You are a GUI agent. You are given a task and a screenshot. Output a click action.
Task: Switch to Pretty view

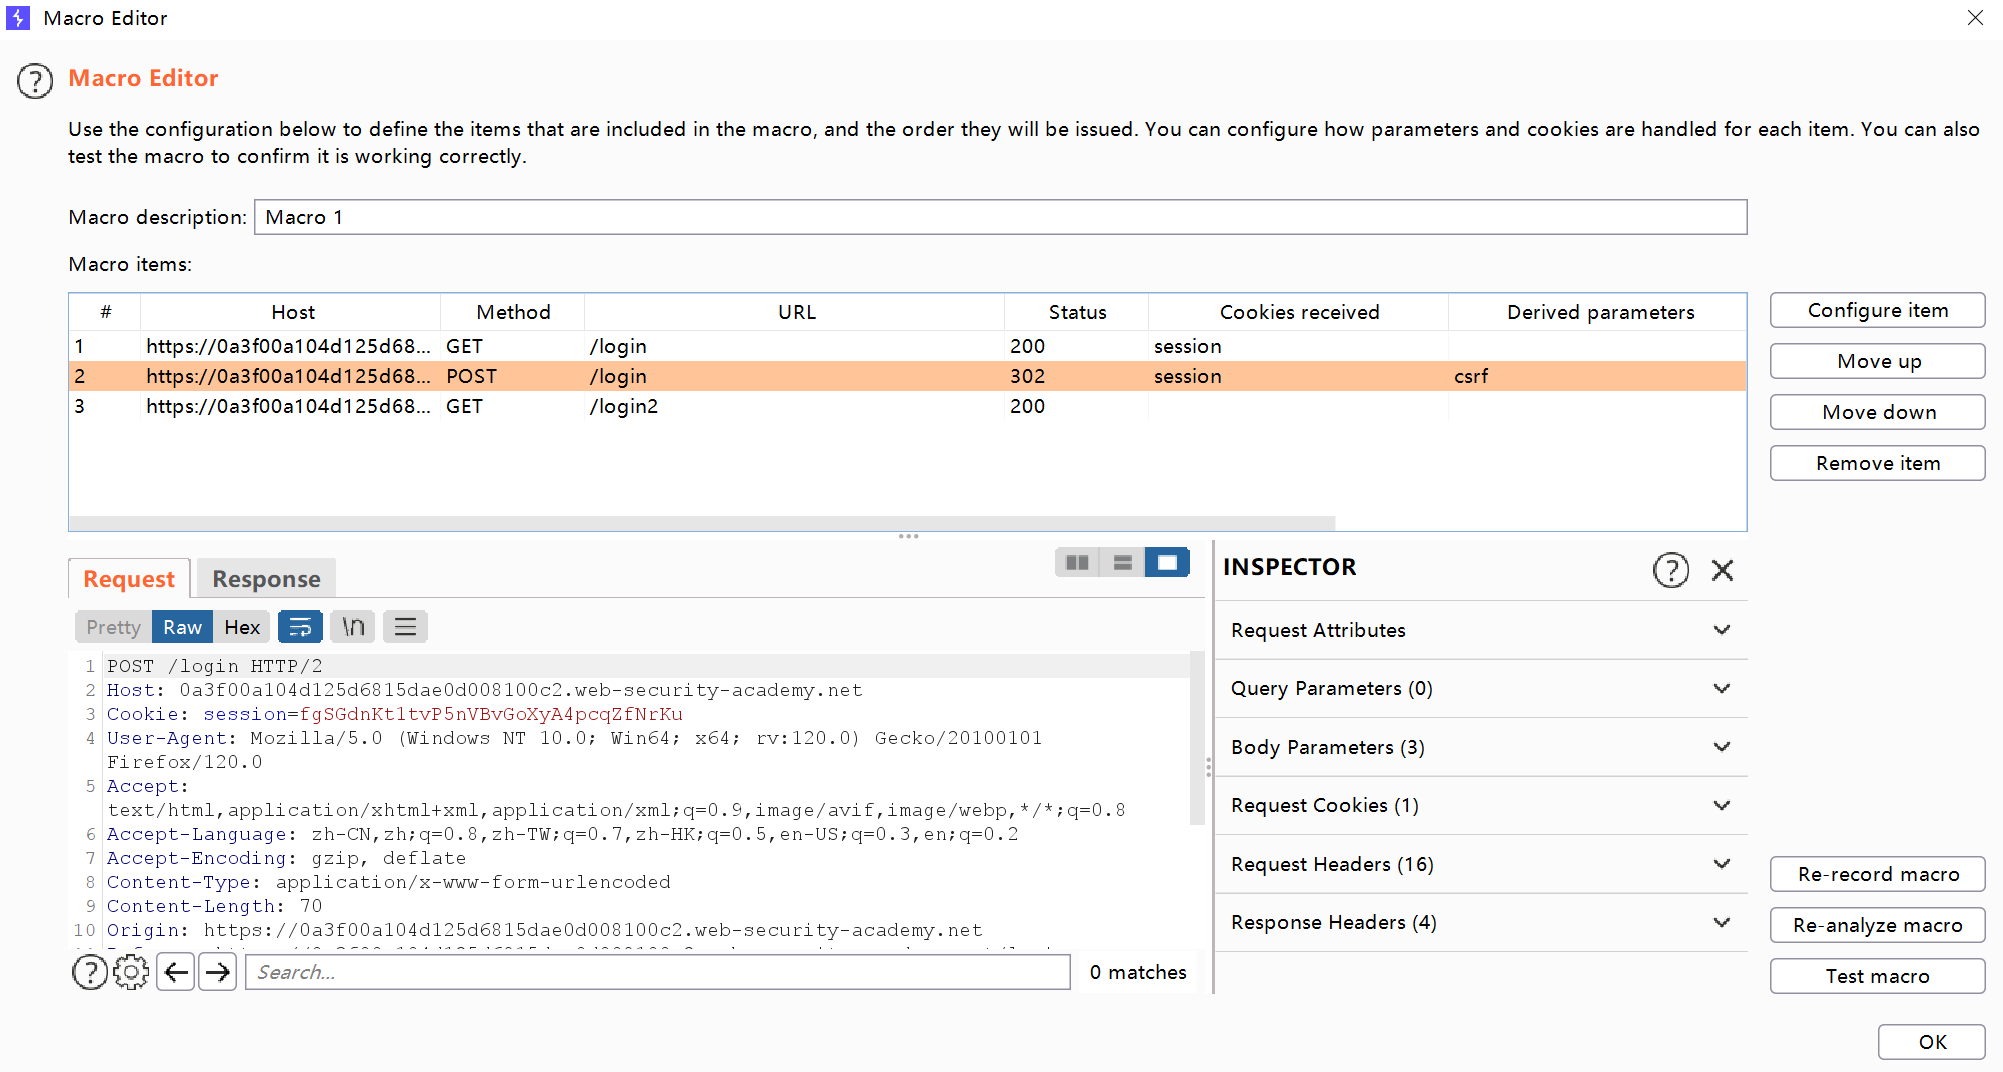coord(113,627)
